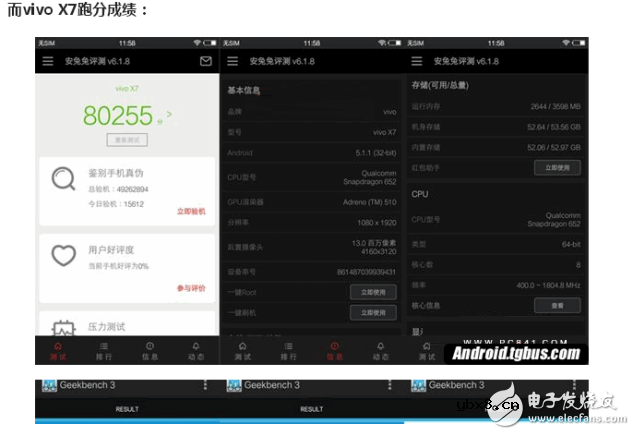Image resolution: width=635 pixels, height=435 pixels.
Task: Switch to 测试 tab on 存储 screen
Action: click(427, 351)
